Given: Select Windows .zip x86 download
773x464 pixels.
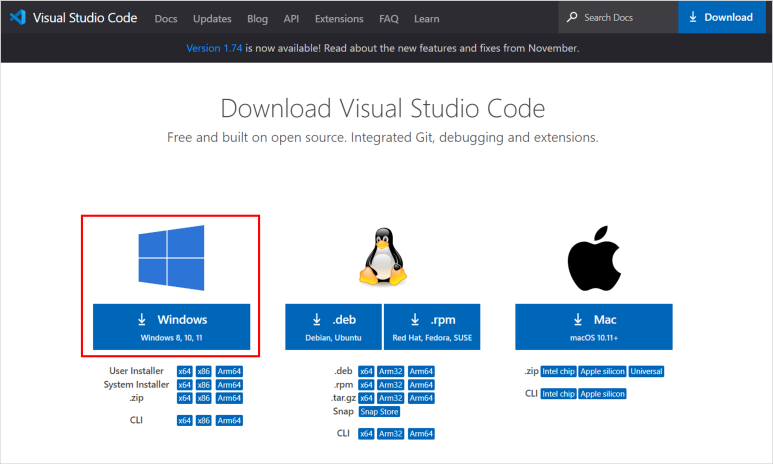Looking at the screenshot, I should coord(204,398).
